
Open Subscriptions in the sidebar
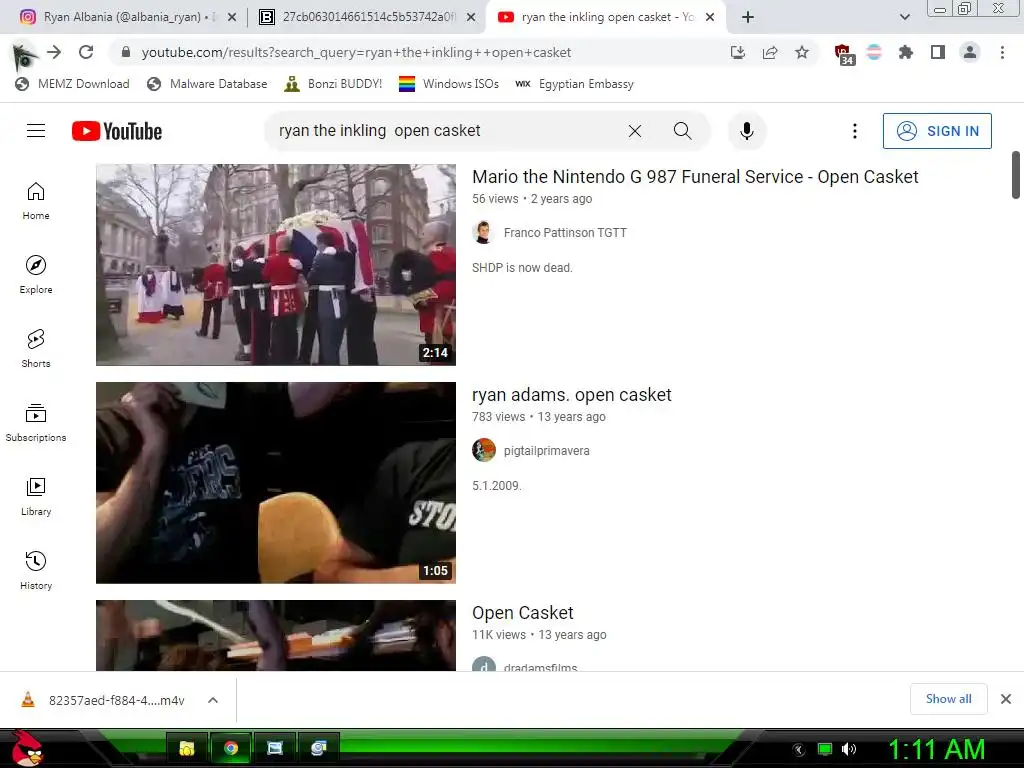pos(36,423)
